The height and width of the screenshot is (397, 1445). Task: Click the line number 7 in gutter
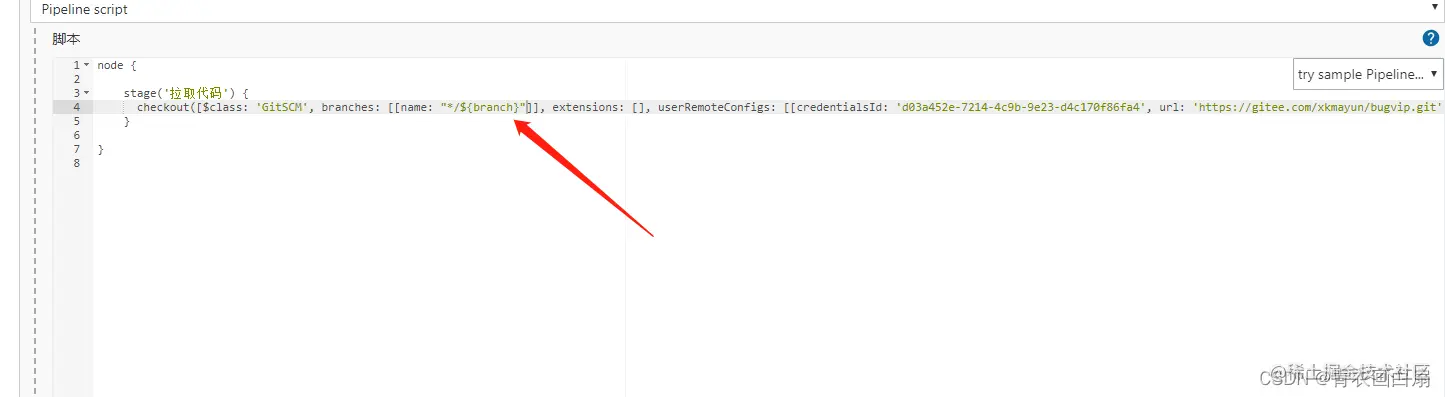coord(76,149)
